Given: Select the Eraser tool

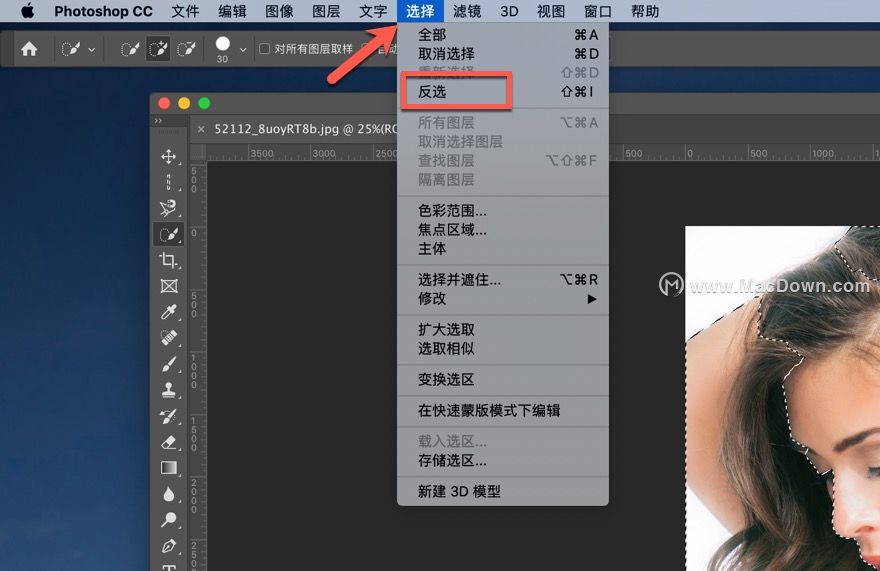Looking at the screenshot, I should [168, 442].
